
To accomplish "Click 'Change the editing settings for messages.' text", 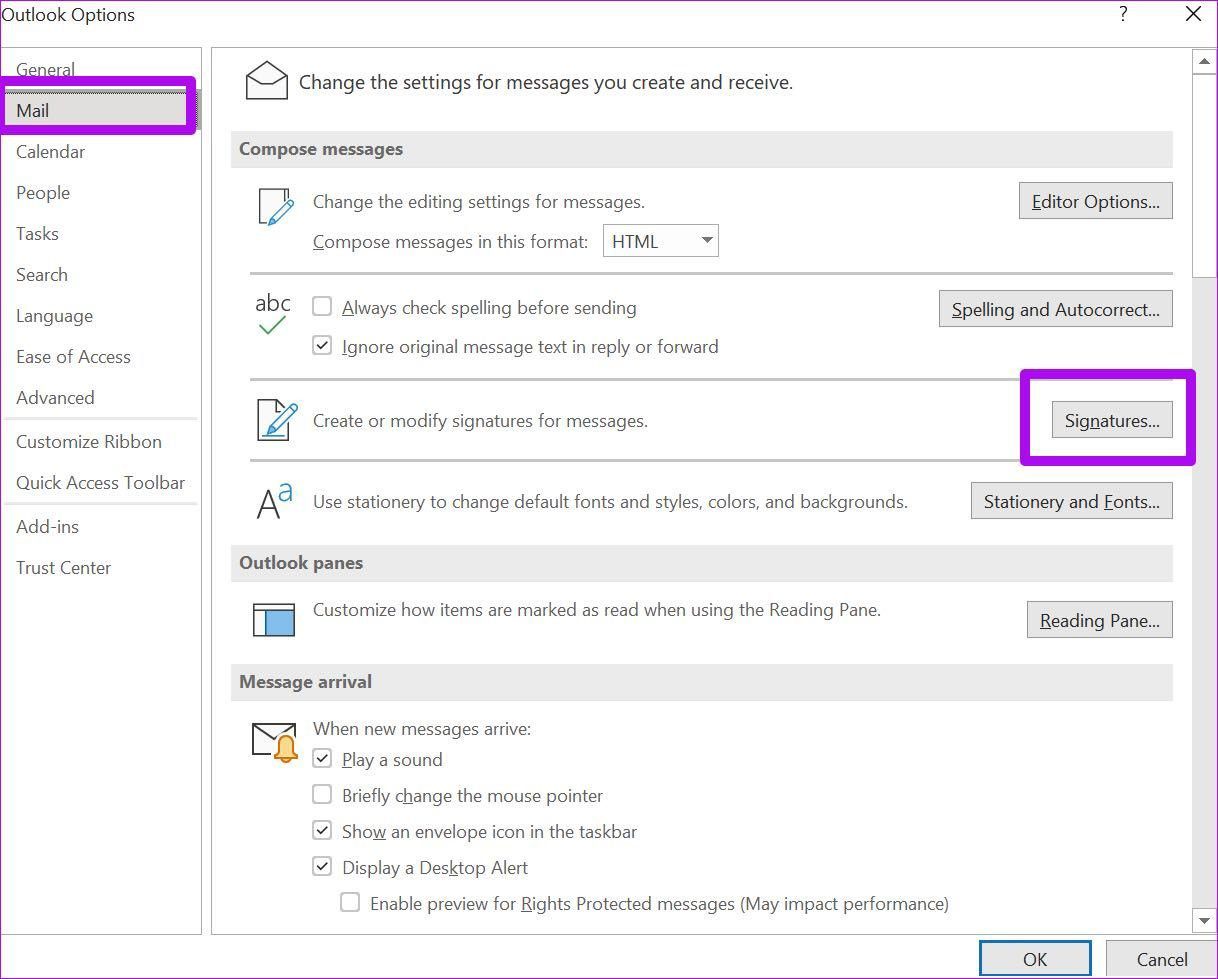I will (x=479, y=202).
